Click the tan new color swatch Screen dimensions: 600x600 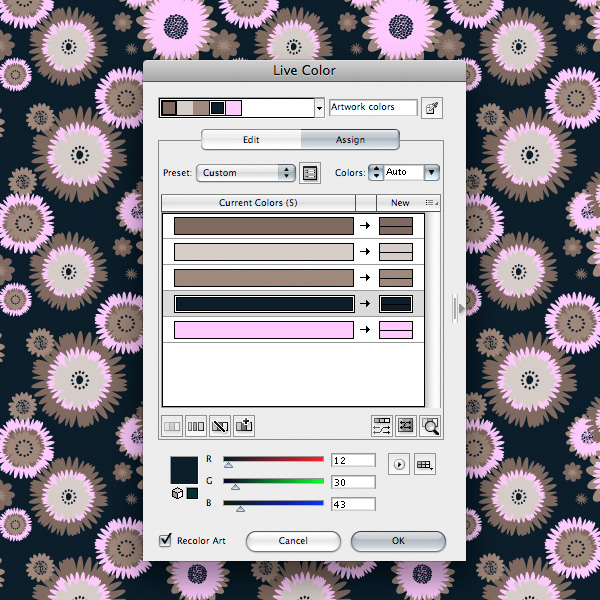(x=396, y=278)
